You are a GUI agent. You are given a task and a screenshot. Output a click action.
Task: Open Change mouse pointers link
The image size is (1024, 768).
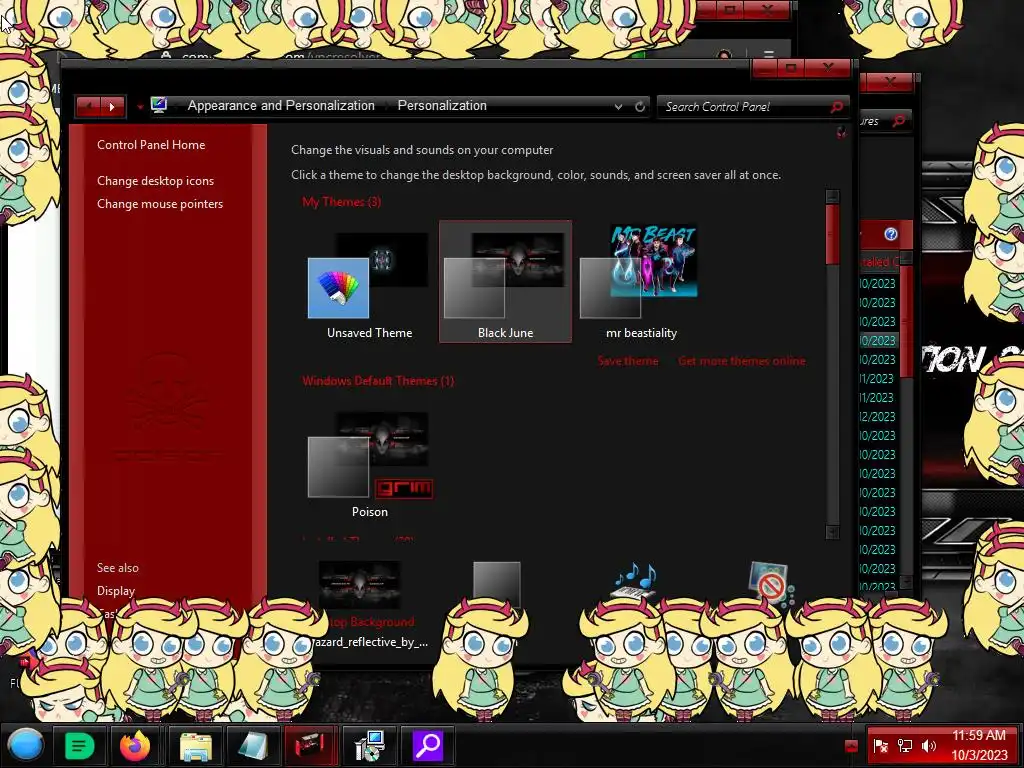[160, 204]
